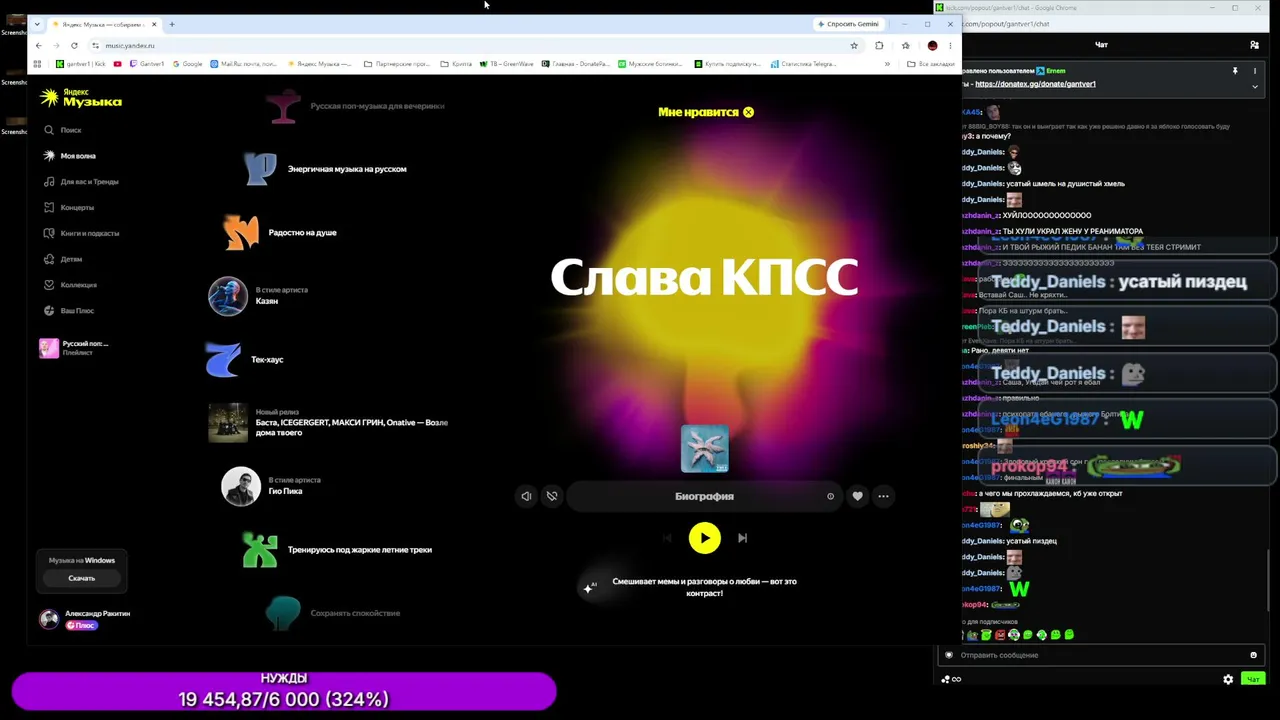Open Search in the Yandex Music sidebar

pyautogui.click(x=63, y=130)
